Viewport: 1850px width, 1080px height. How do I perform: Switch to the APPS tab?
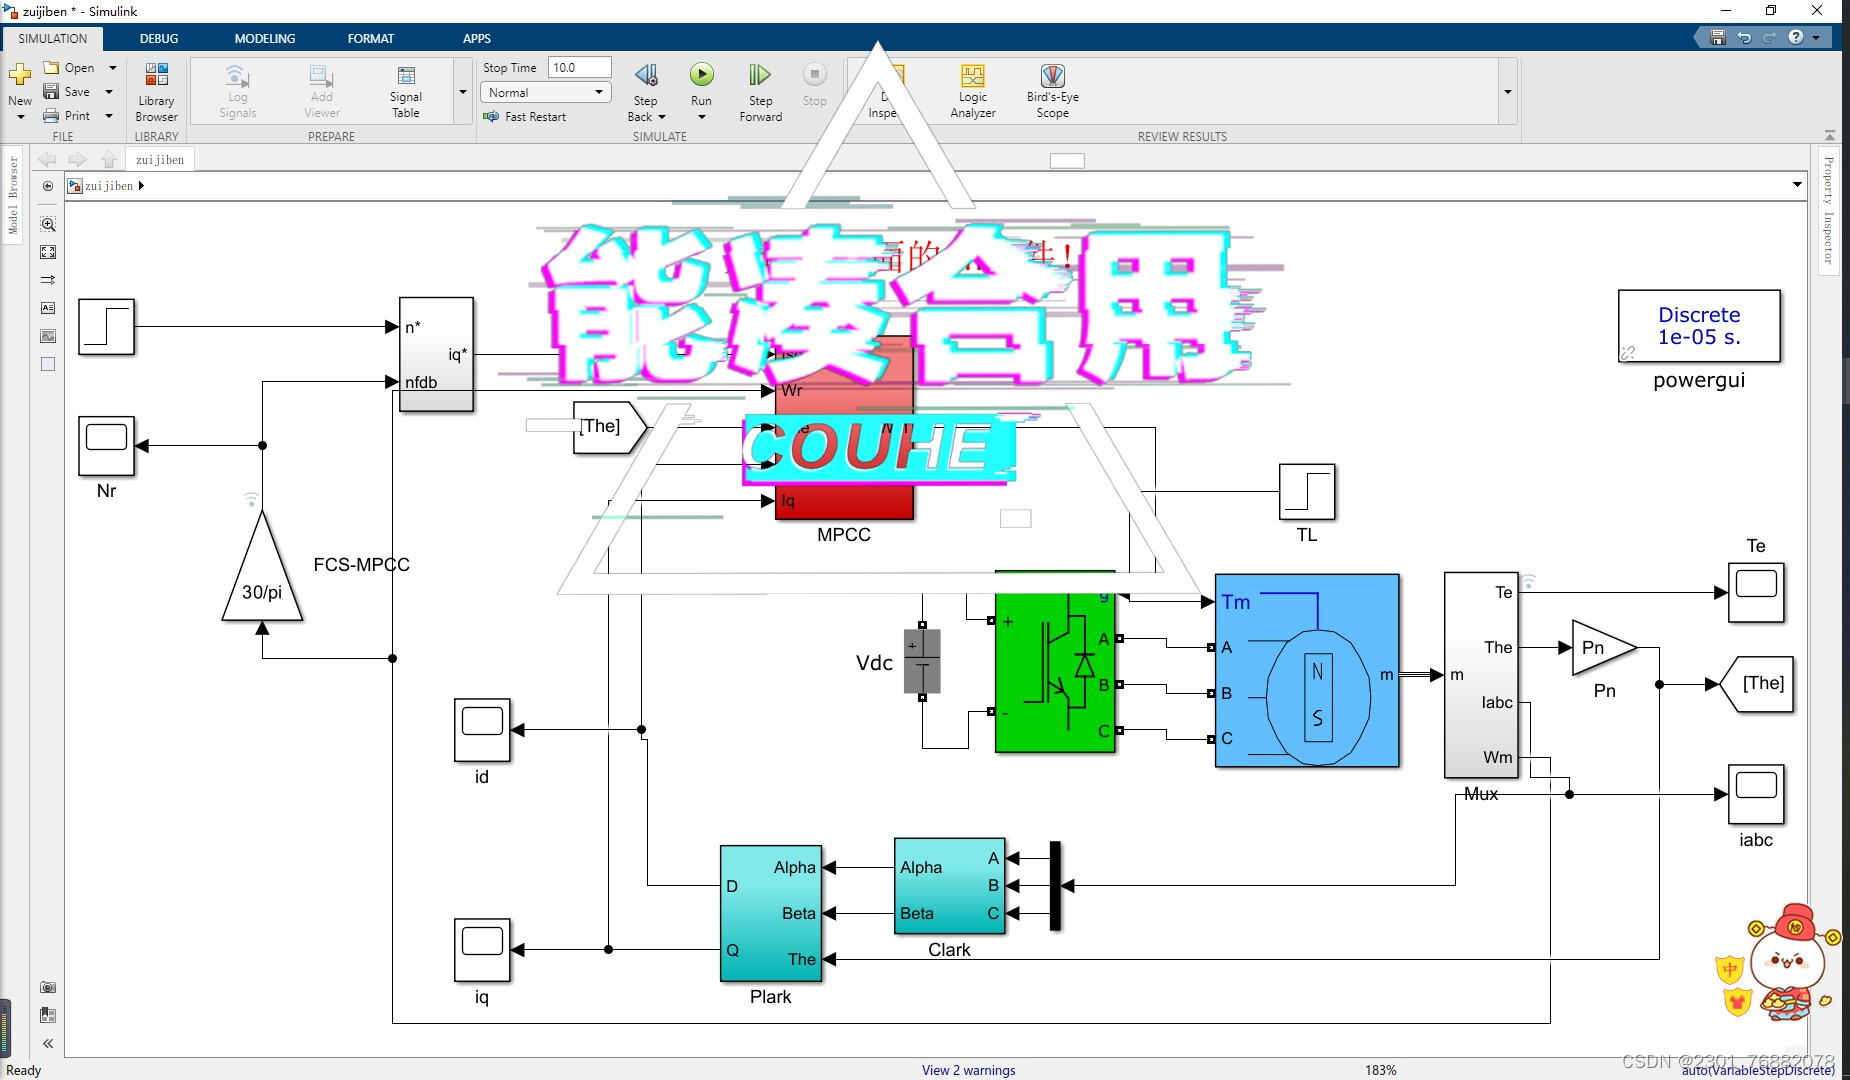(477, 38)
